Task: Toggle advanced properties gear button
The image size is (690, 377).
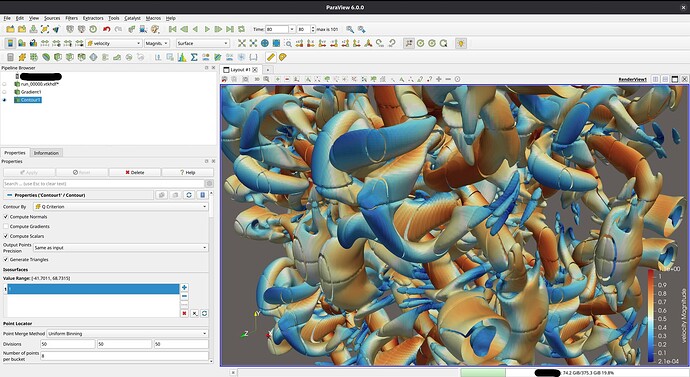Action: pos(209,183)
